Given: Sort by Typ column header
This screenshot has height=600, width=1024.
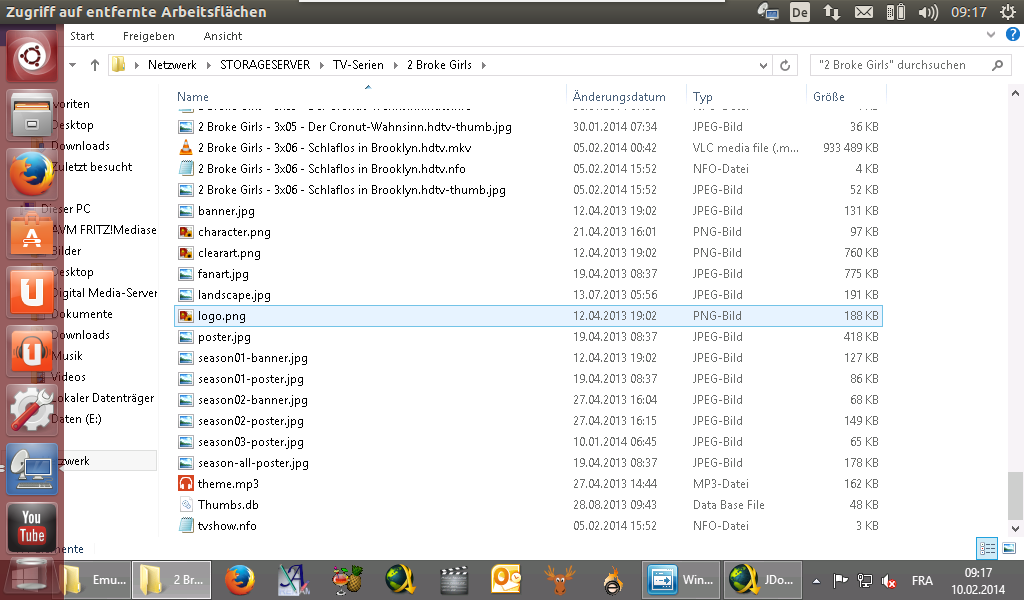Looking at the screenshot, I should 702,96.
